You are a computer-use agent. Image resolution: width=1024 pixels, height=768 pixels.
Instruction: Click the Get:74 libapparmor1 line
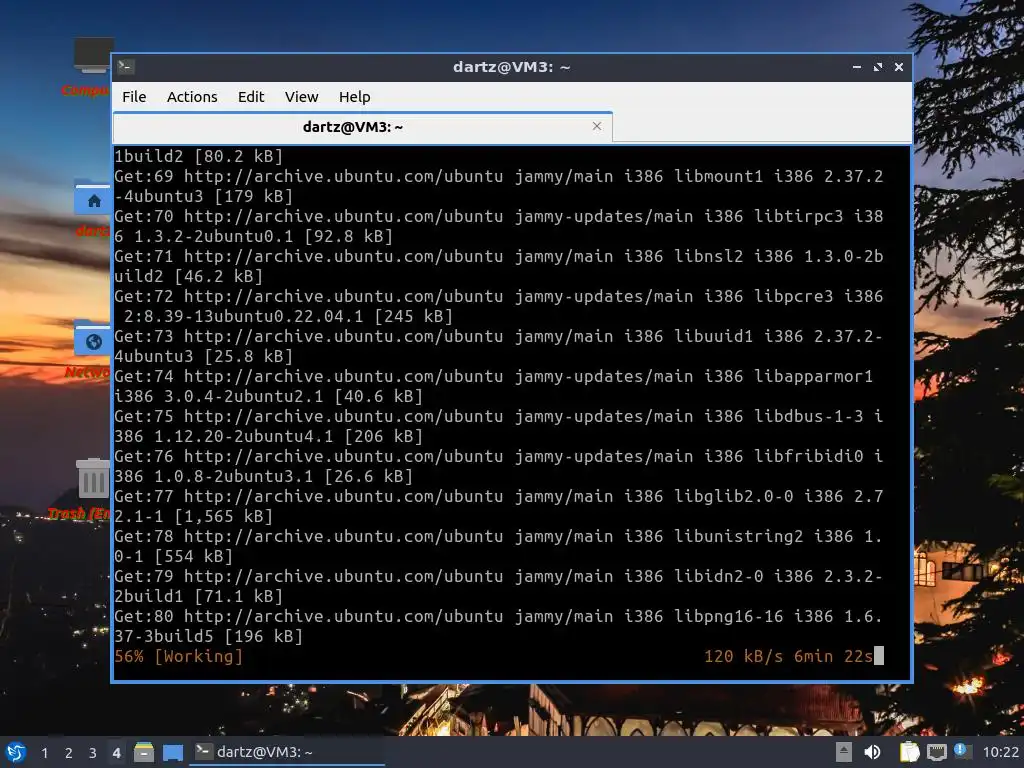[494, 386]
